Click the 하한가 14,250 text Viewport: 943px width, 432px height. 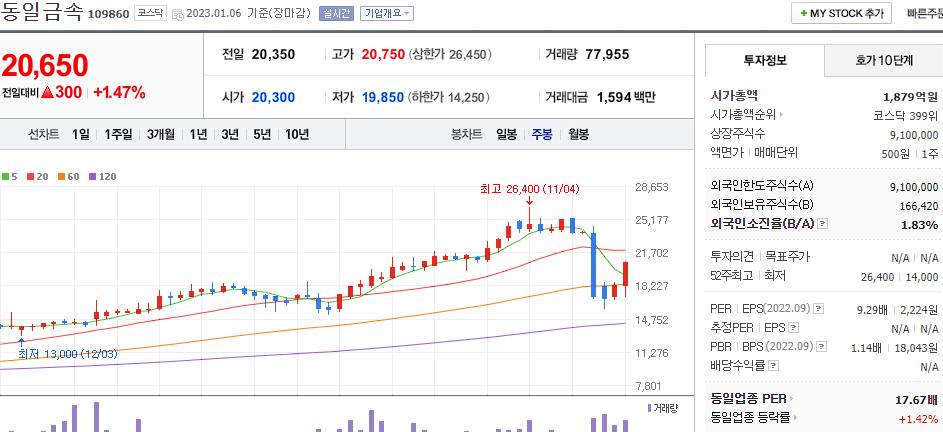(449, 97)
